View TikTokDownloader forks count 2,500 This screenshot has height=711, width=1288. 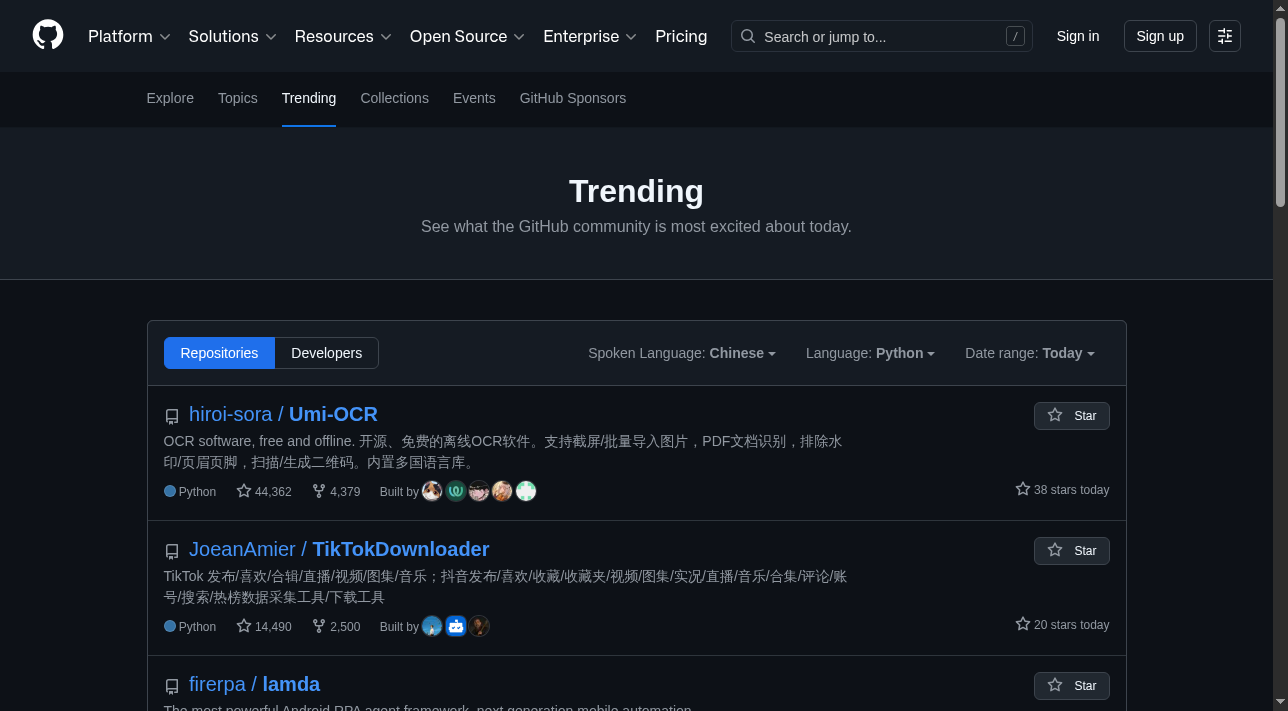point(336,626)
